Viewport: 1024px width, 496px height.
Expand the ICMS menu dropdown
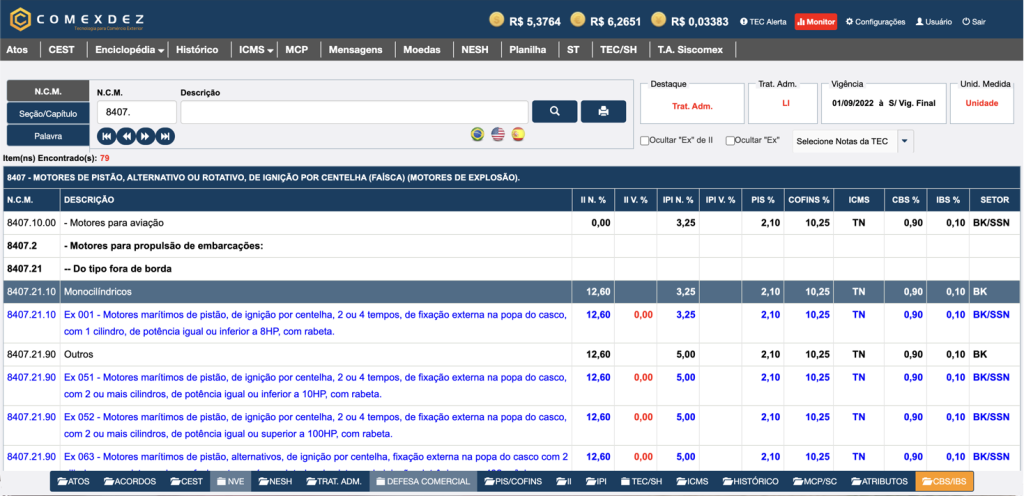point(256,49)
